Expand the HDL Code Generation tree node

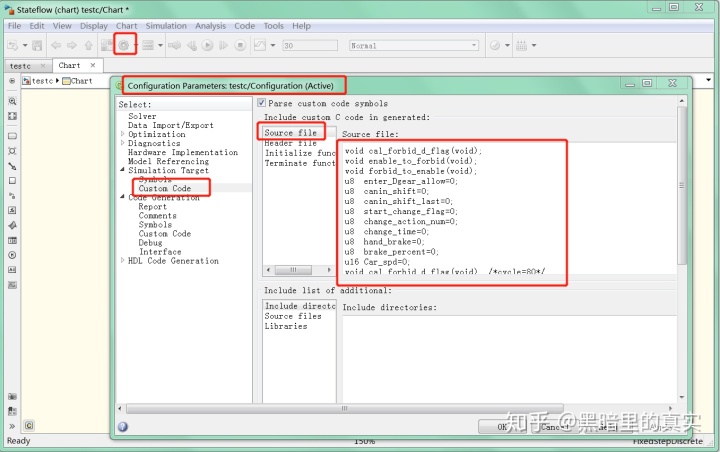tap(123, 260)
